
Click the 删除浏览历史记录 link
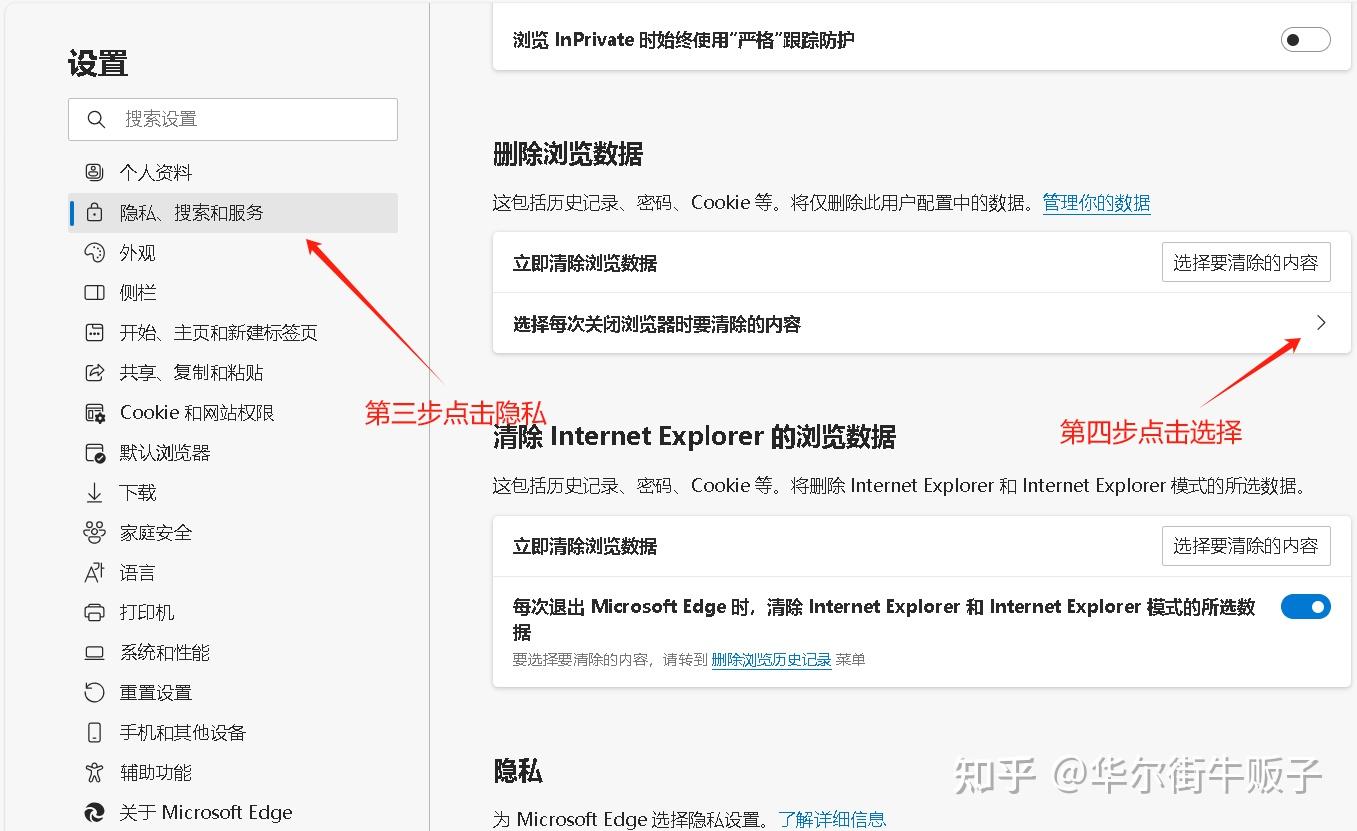pyautogui.click(x=771, y=659)
